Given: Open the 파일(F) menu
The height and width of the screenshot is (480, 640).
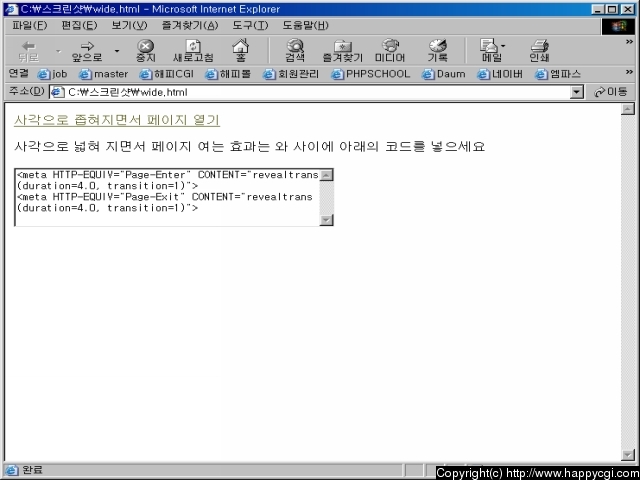Looking at the screenshot, I should (x=29, y=26).
